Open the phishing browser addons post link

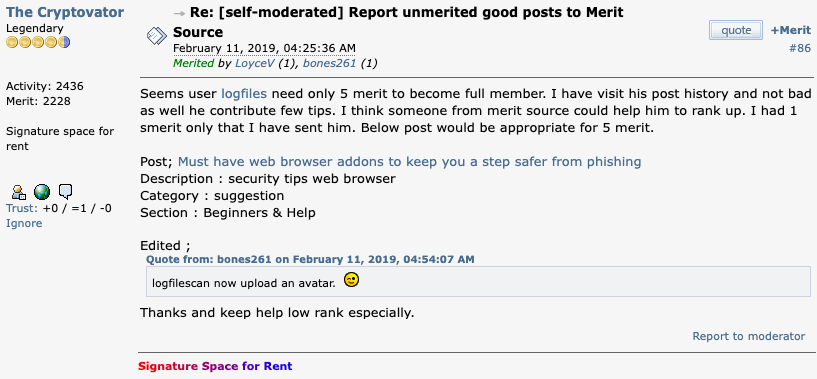click(410, 162)
